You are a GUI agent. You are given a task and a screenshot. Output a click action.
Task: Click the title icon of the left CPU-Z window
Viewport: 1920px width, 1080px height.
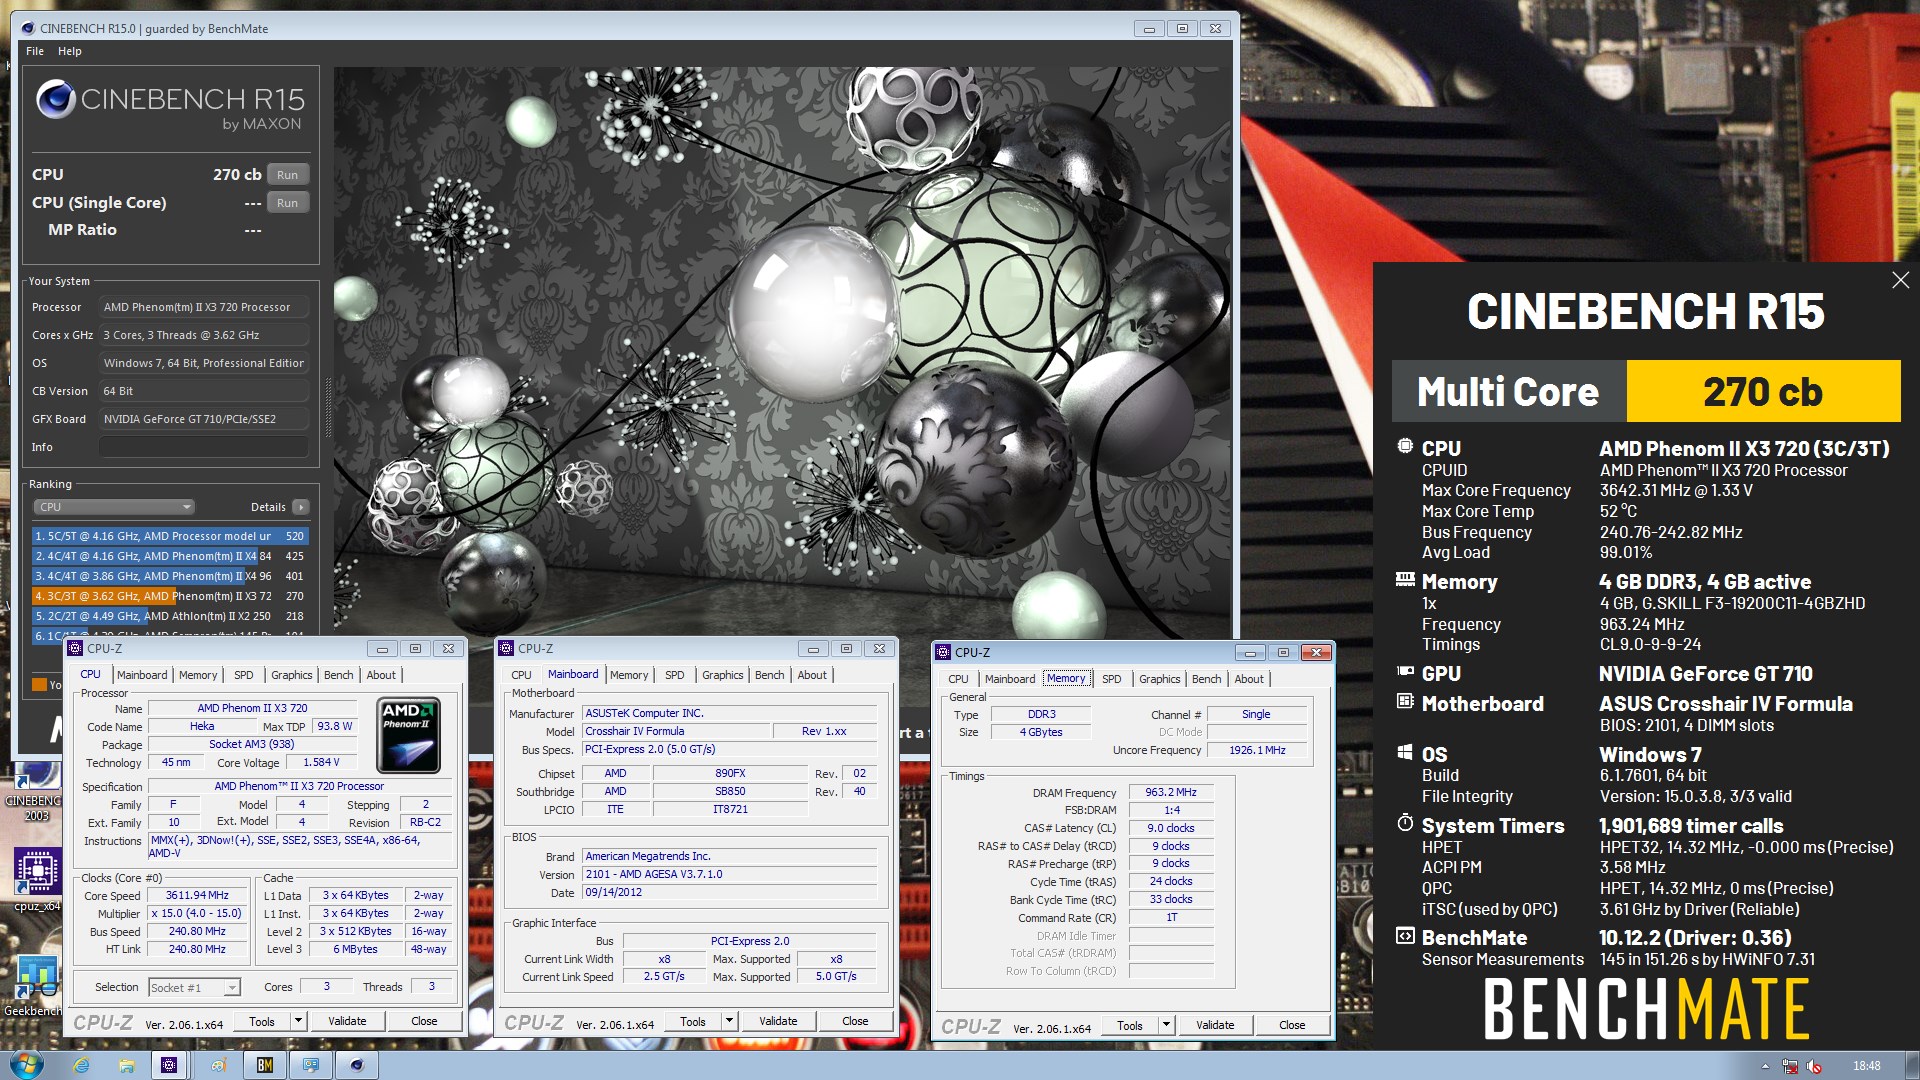tap(75, 648)
